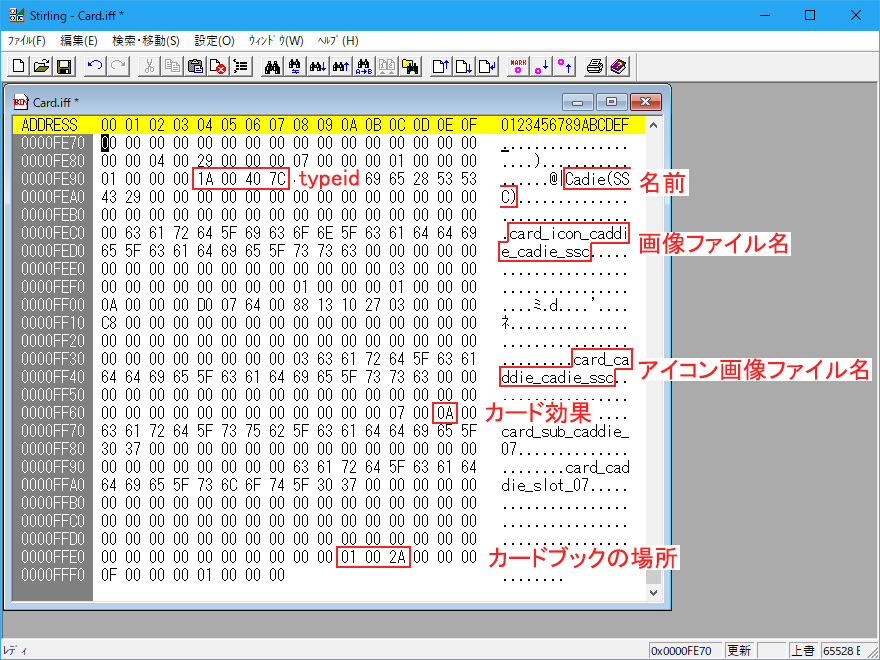Click byte 1A in row 0000FE90

click(204, 179)
